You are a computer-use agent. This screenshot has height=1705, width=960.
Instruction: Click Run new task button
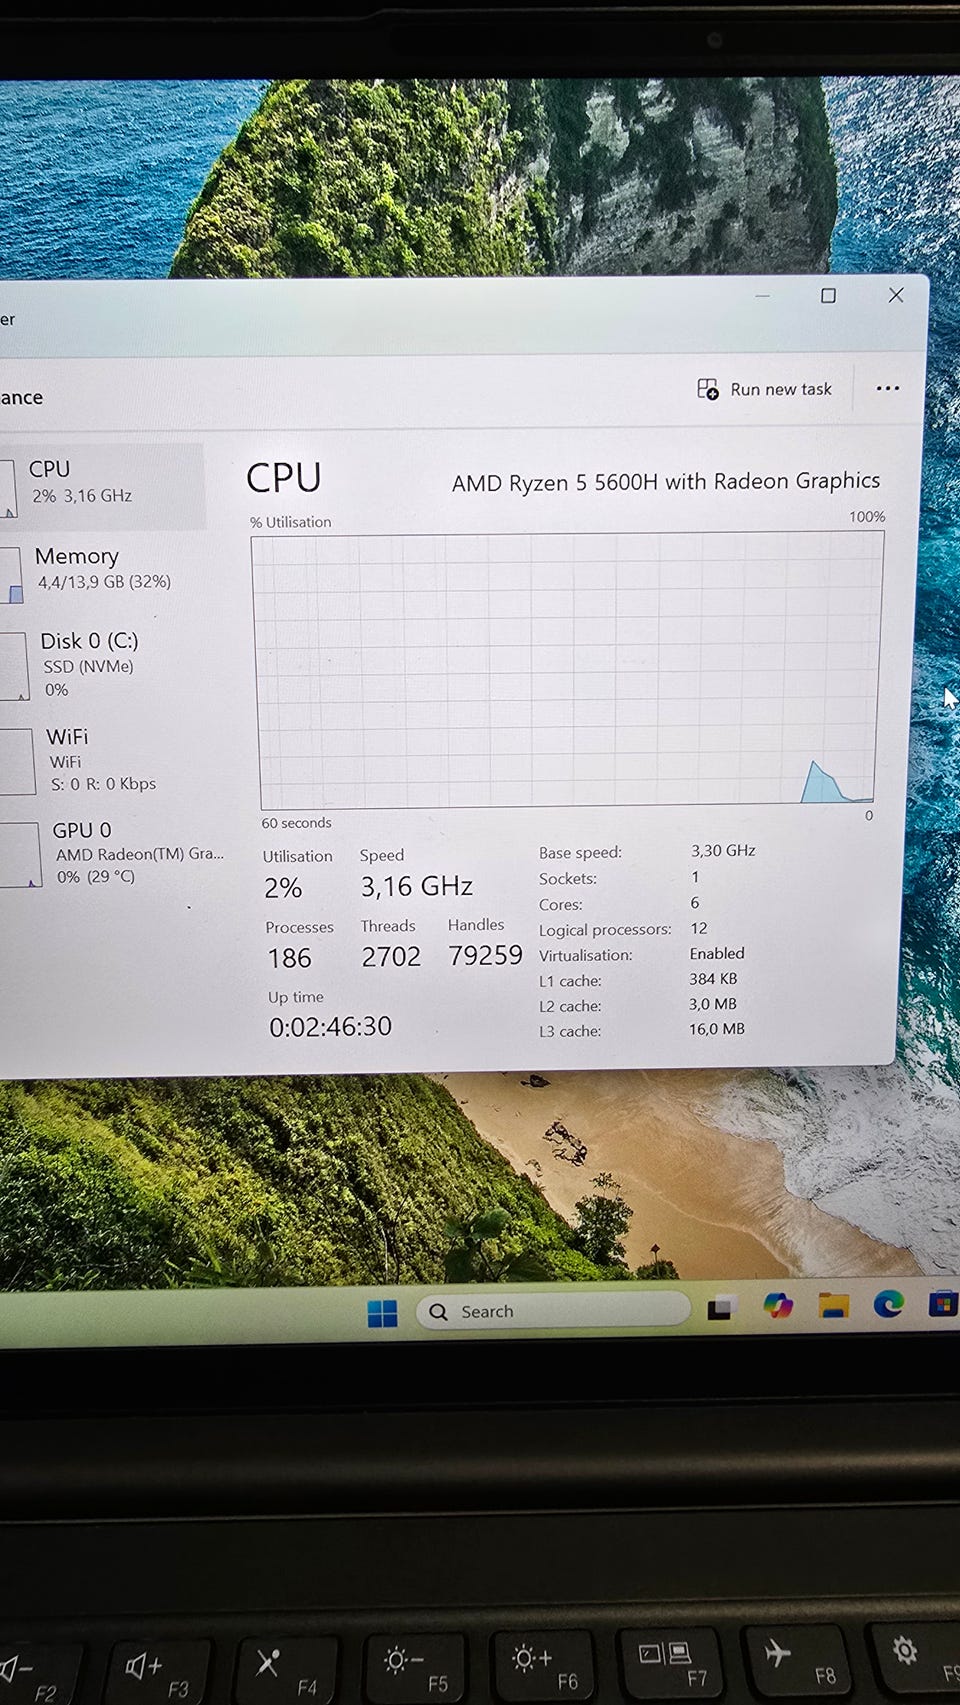[x=764, y=389]
